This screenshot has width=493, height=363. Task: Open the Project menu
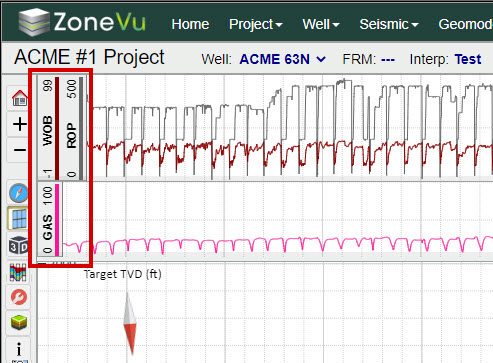(x=256, y=24)
